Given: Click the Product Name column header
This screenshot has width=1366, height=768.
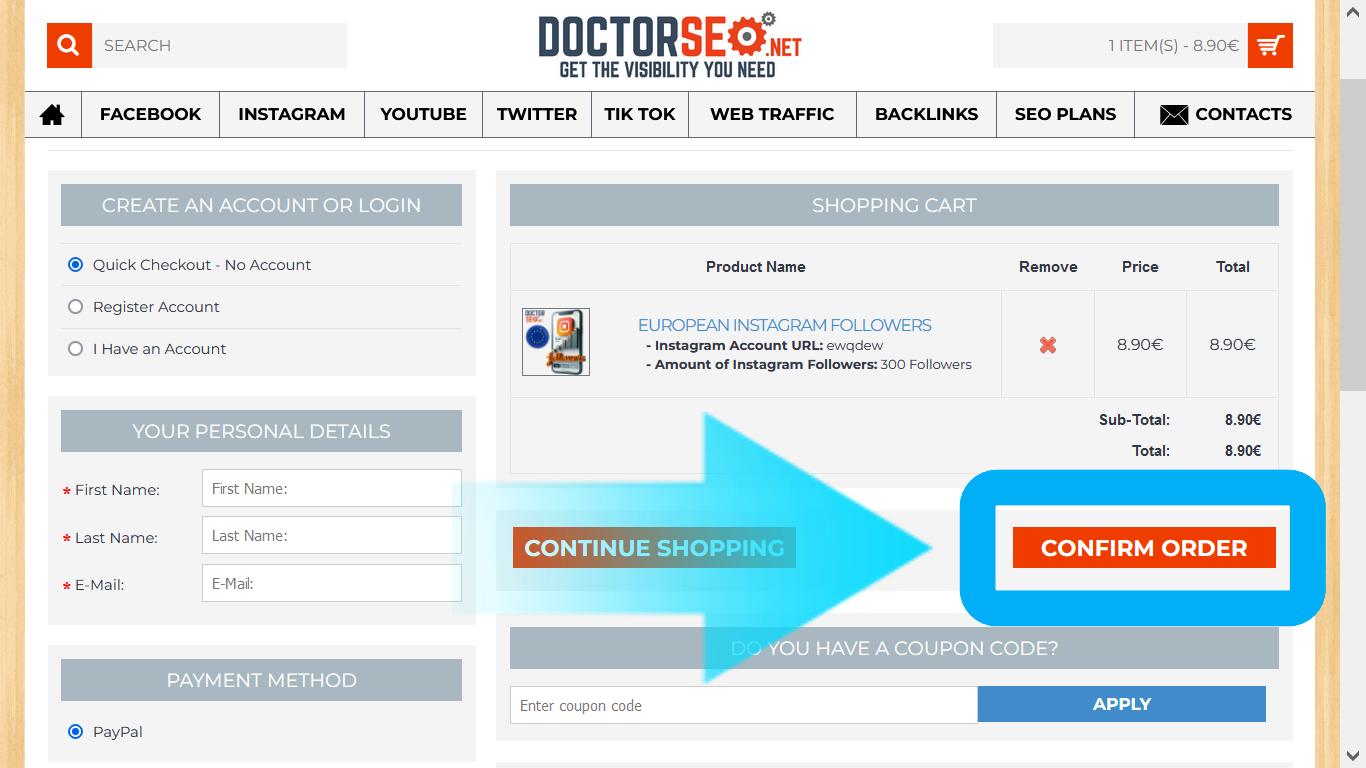Looking at the screenshot, I should point(756,267).
